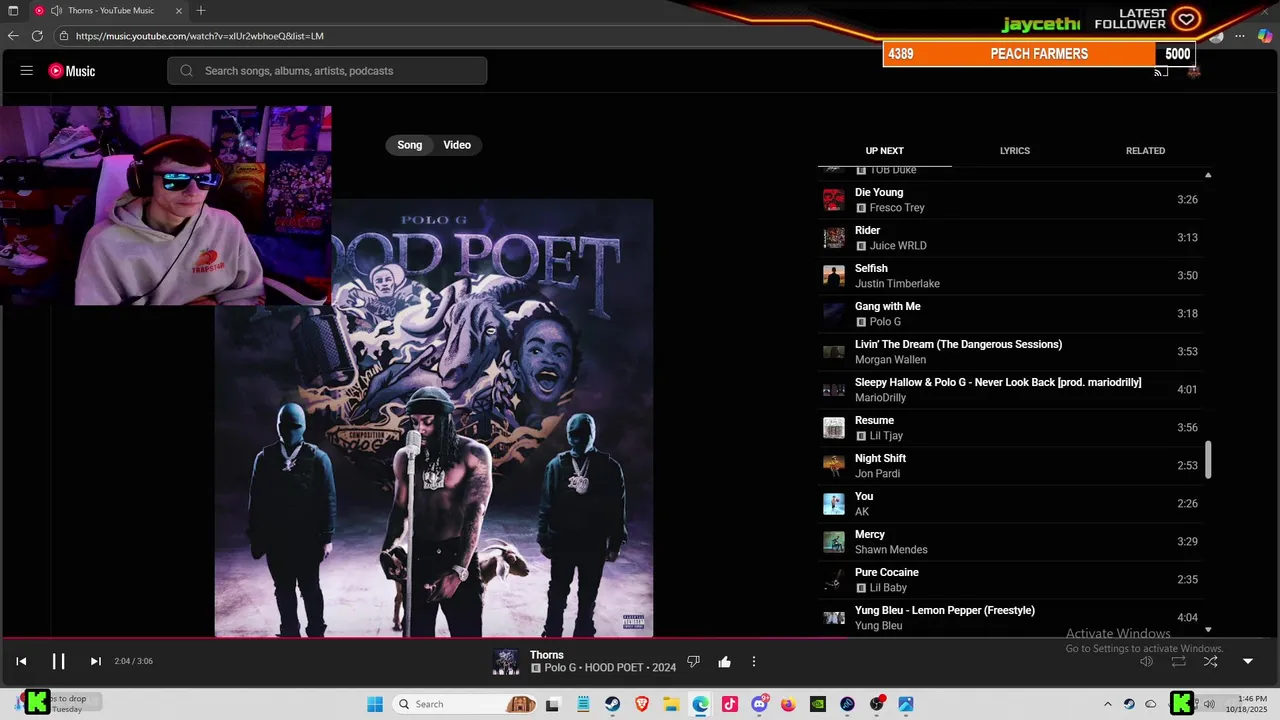Play Night Shift by Jon Pardi

pyautogui.click(x=1011, y=466)
